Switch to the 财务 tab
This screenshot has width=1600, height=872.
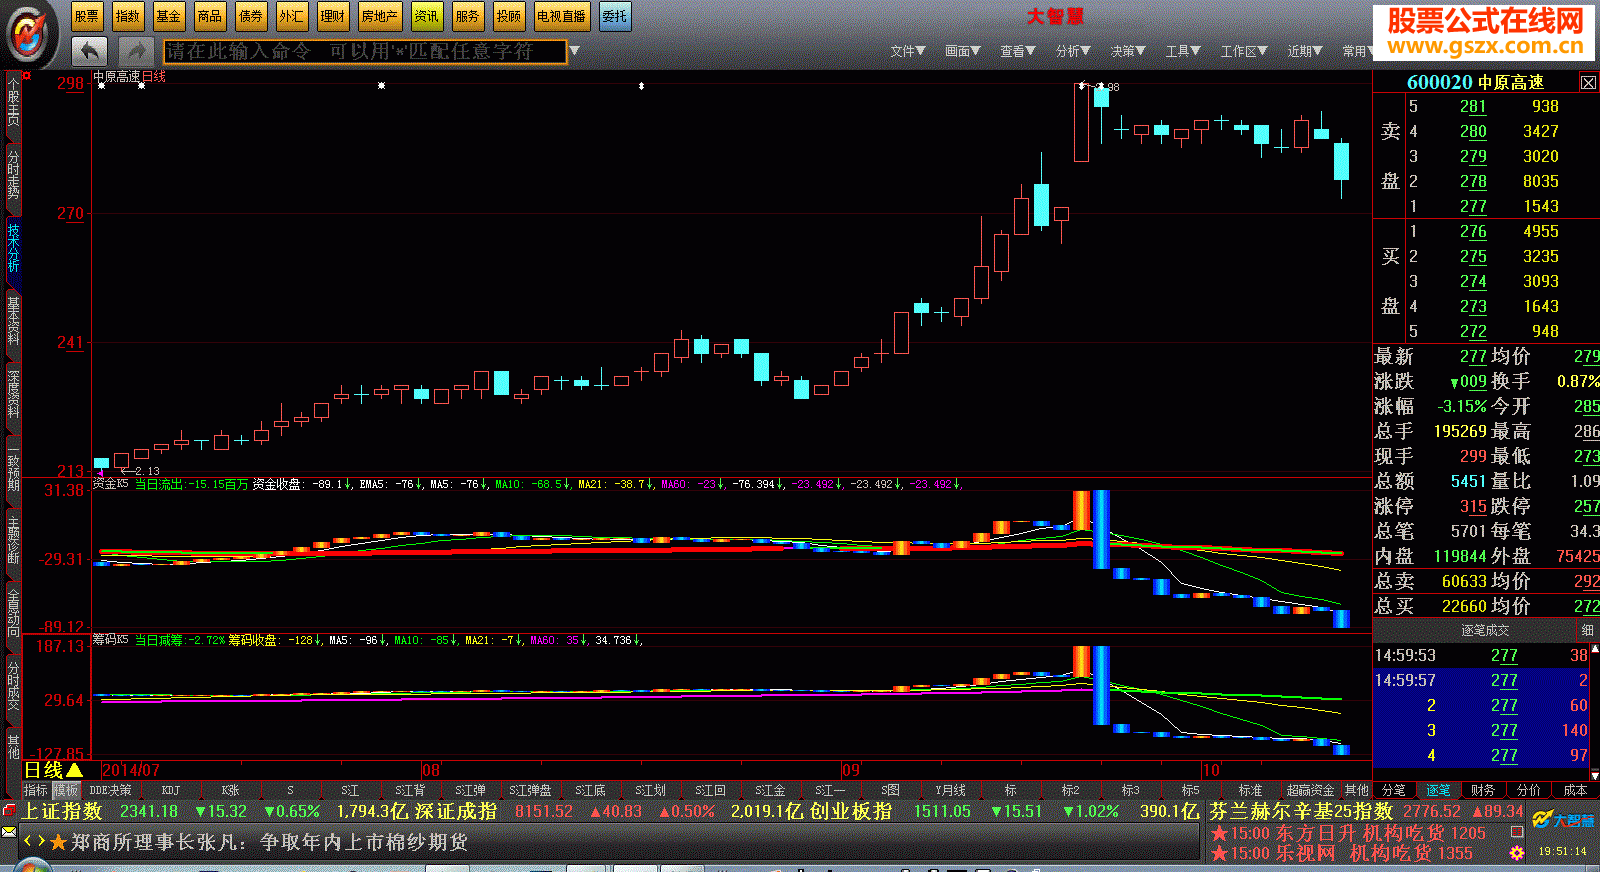[1483, 790]
